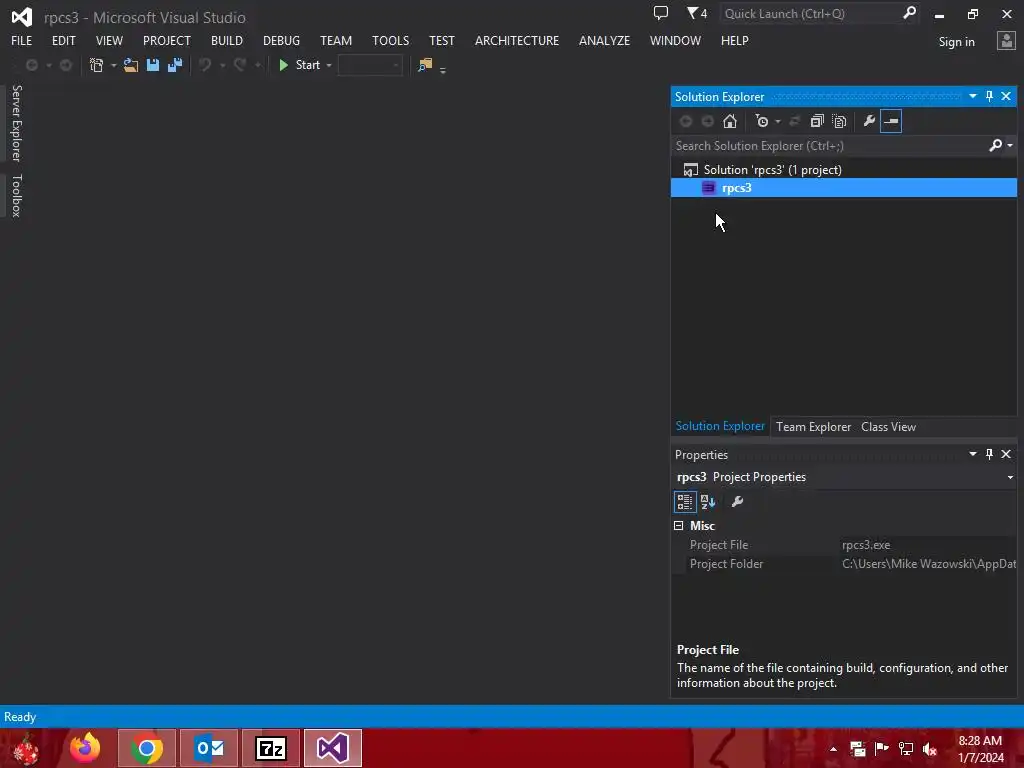This screenshot has width=1024, height=768.
Task: Click the Sign in link
Action: (956, 42)
